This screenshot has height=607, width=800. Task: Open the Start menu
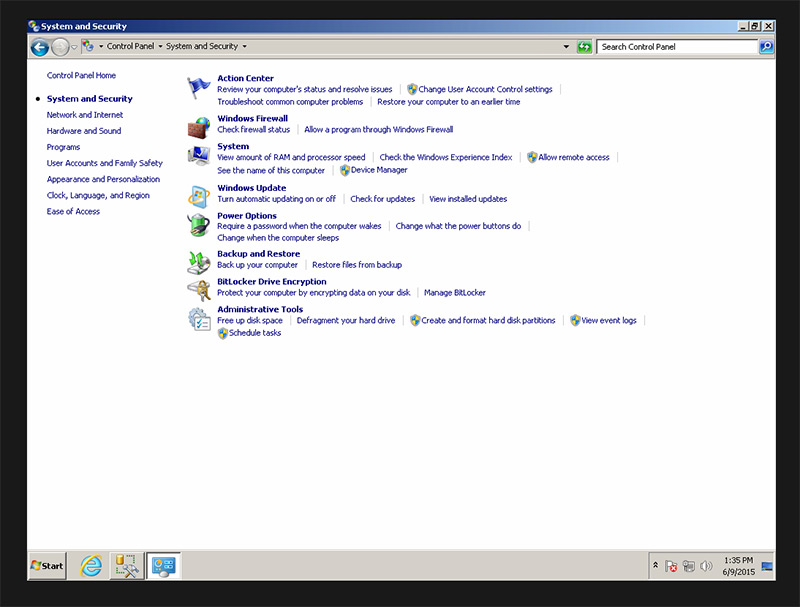pyautogui.click(x=47, y=566)
